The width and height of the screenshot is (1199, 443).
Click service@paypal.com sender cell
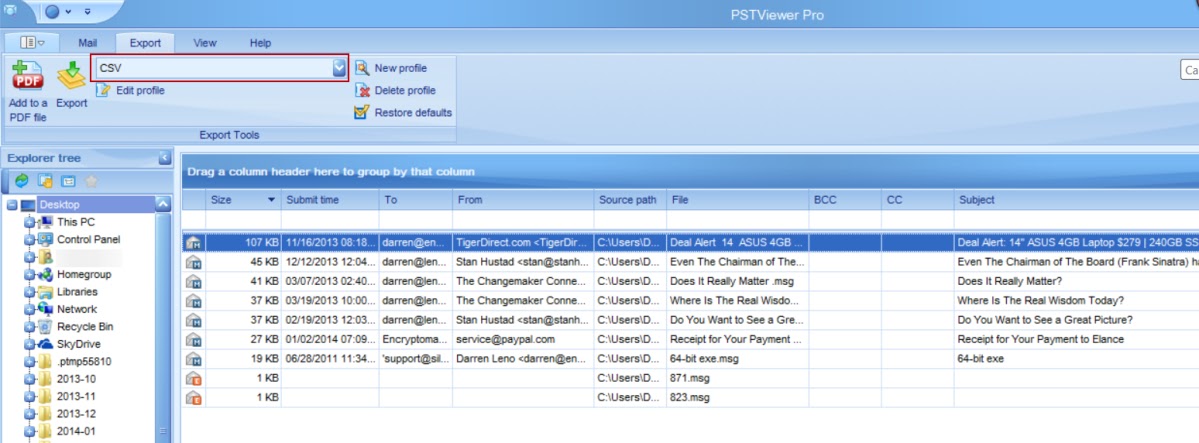[x=523, y=339]
